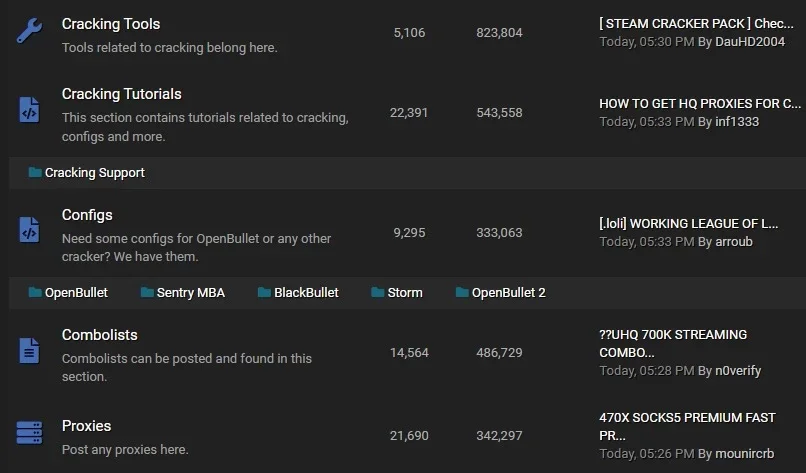Click the wrench icon beside Cracking Tools
The image size is (806, 473).
(x=29, y=31)
